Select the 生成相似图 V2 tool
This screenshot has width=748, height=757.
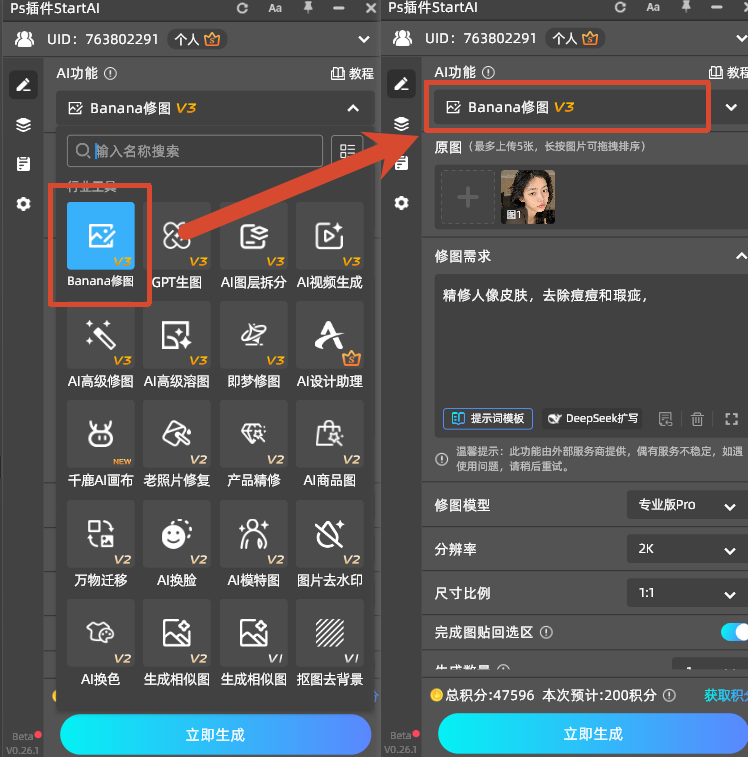coord(177,632)
